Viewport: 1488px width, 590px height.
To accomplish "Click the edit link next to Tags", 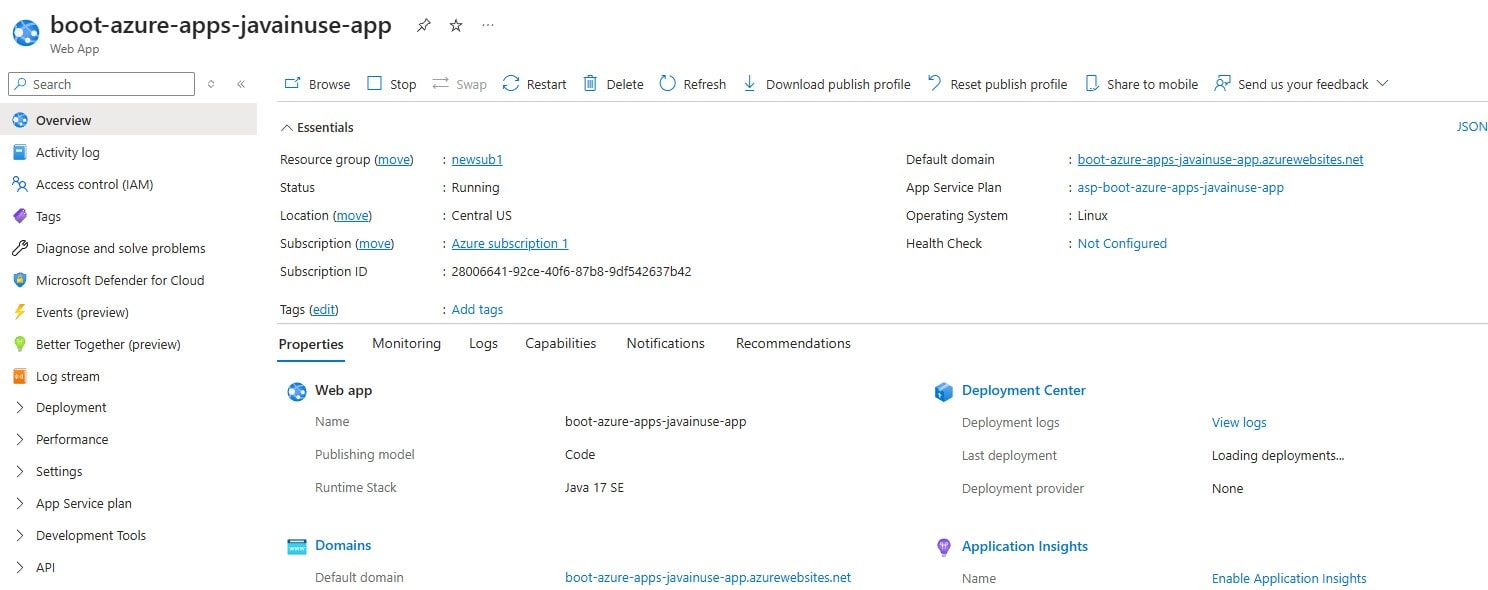I will coord(324,309).
